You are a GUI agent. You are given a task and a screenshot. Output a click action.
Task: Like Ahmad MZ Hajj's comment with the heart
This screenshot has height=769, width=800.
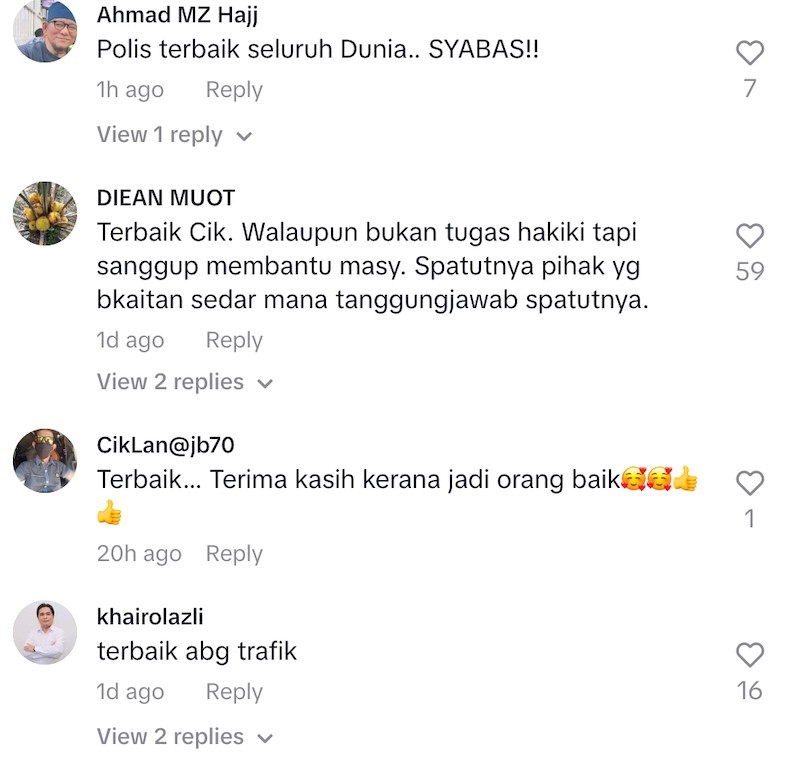tap(749, 53)
